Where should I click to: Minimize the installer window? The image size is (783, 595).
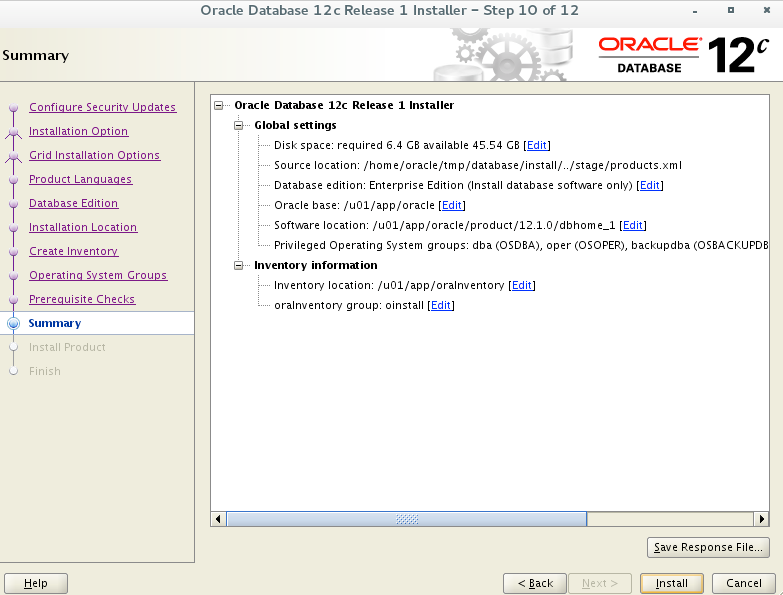pos(695,10)
